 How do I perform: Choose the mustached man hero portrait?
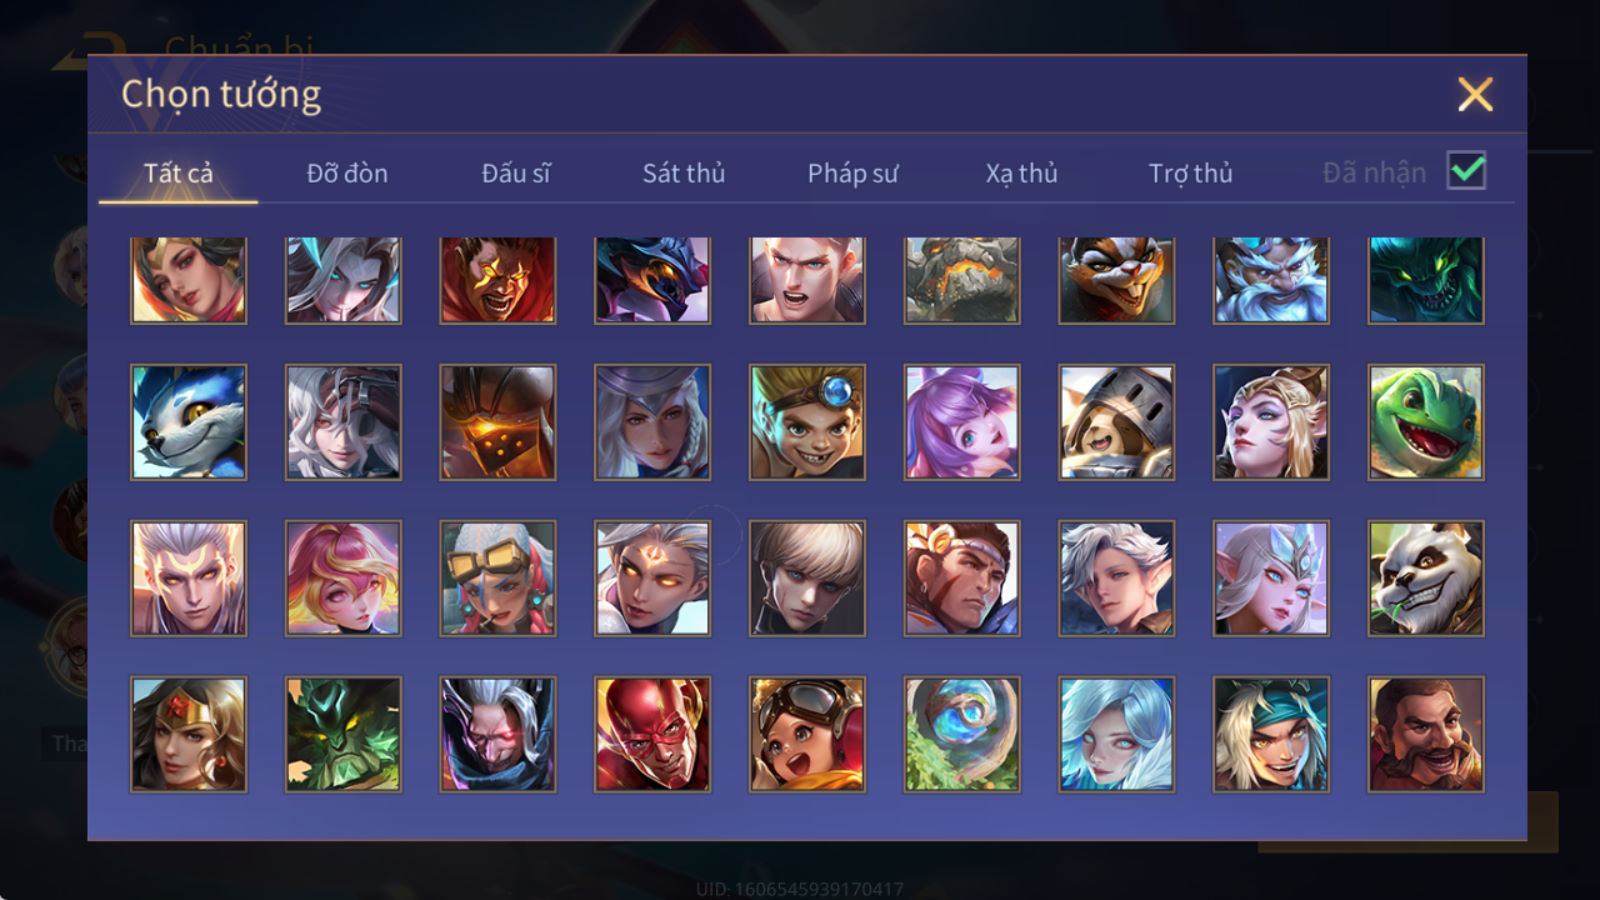[1426, 734]
